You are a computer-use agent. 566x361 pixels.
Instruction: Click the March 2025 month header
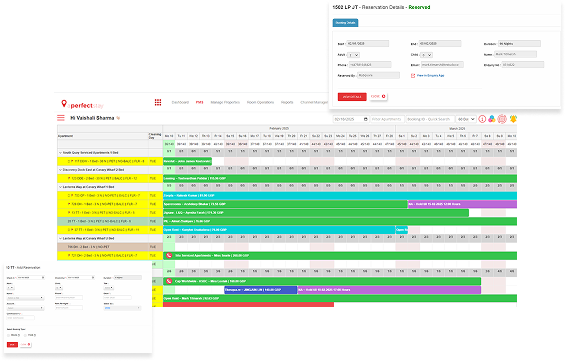456,129
